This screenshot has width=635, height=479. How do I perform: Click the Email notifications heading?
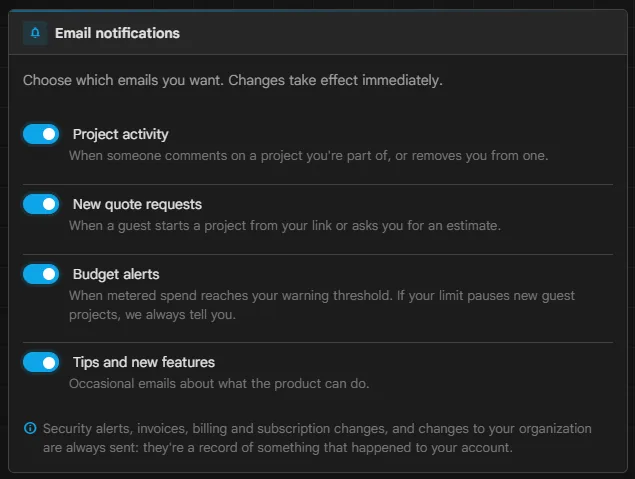point(117,33)
